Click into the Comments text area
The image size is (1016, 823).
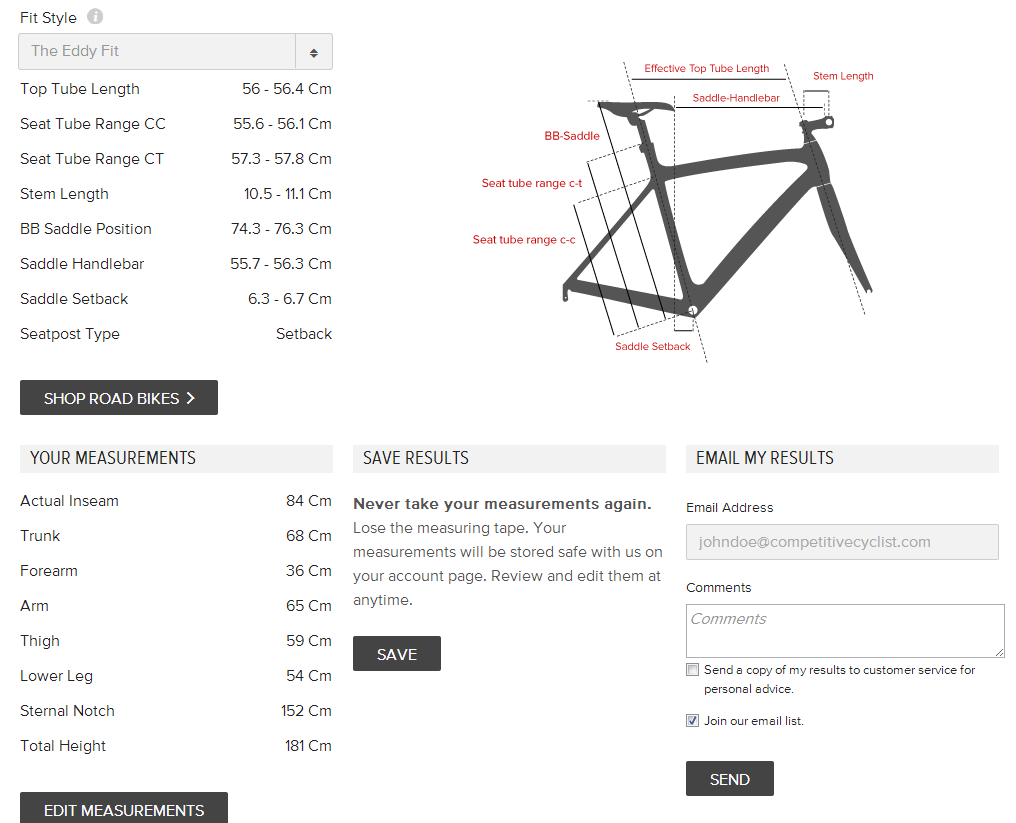pyautogui.click(x=845, y=631)
